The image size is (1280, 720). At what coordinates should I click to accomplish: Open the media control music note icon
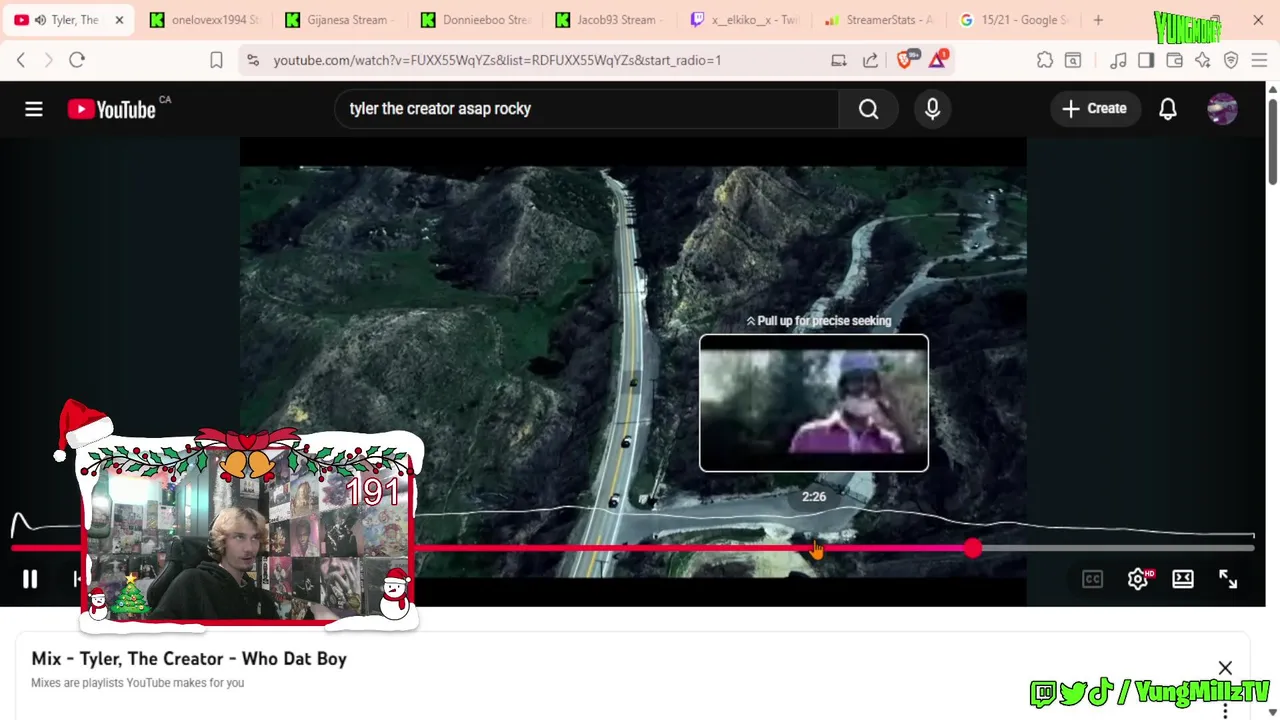(x=1118, y=60)
